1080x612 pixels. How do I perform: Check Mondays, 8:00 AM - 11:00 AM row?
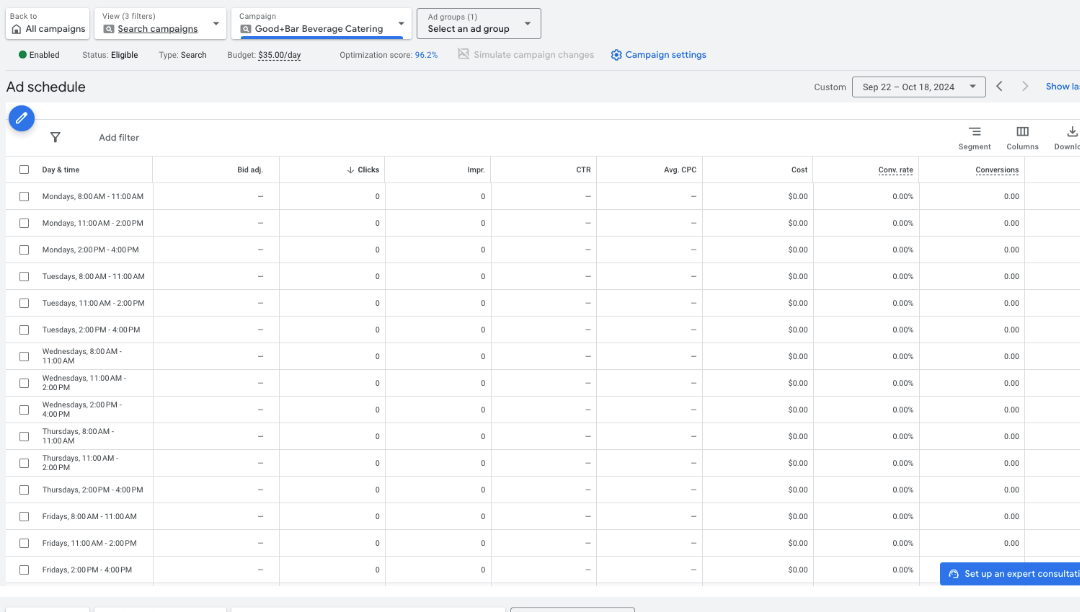pyautogui.click(x=24, y=196)
